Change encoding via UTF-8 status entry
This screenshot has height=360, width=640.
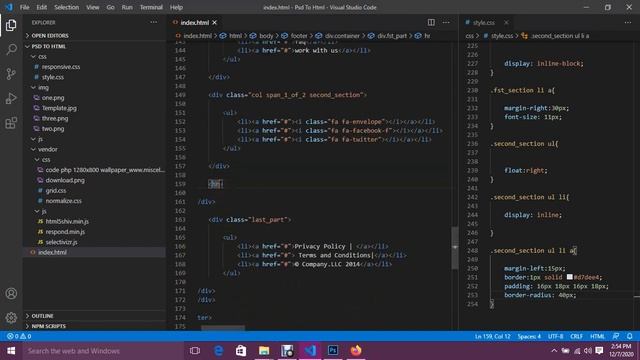tap(556, 336)
